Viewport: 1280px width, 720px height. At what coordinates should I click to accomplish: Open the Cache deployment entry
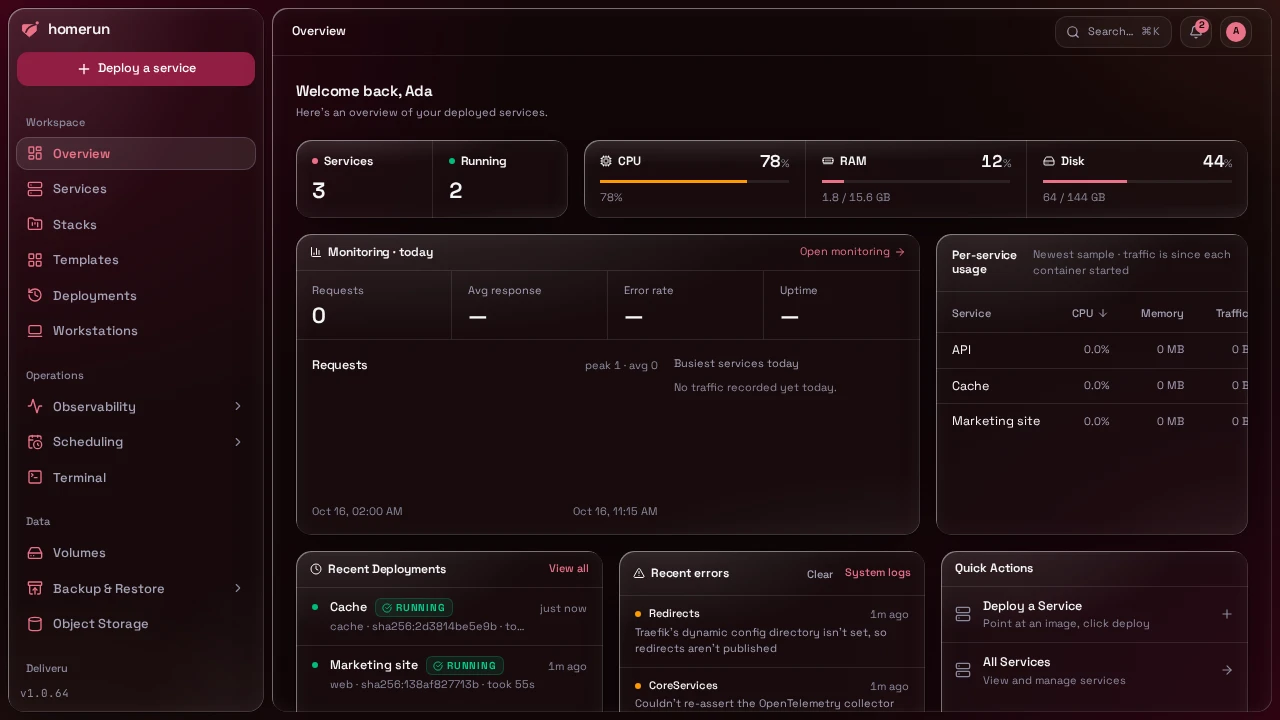coord(450,616)
